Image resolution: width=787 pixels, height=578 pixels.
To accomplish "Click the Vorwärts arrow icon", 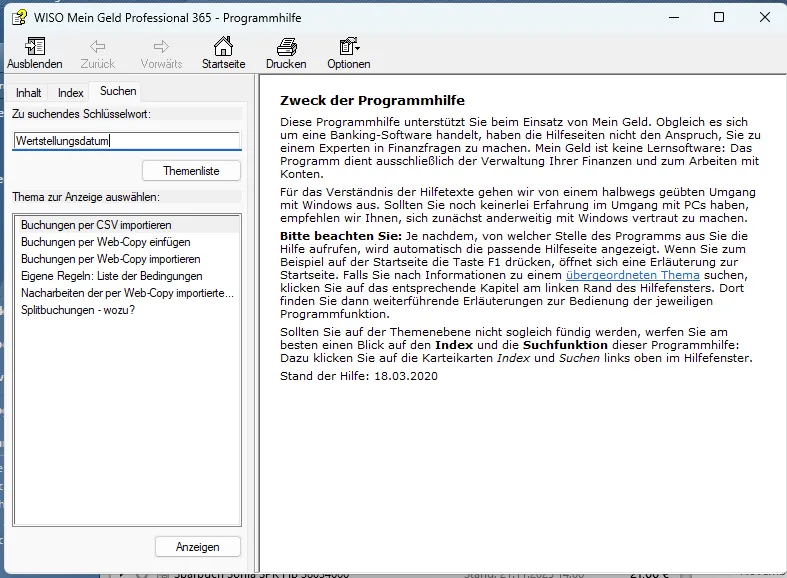I will coord(161,47).
